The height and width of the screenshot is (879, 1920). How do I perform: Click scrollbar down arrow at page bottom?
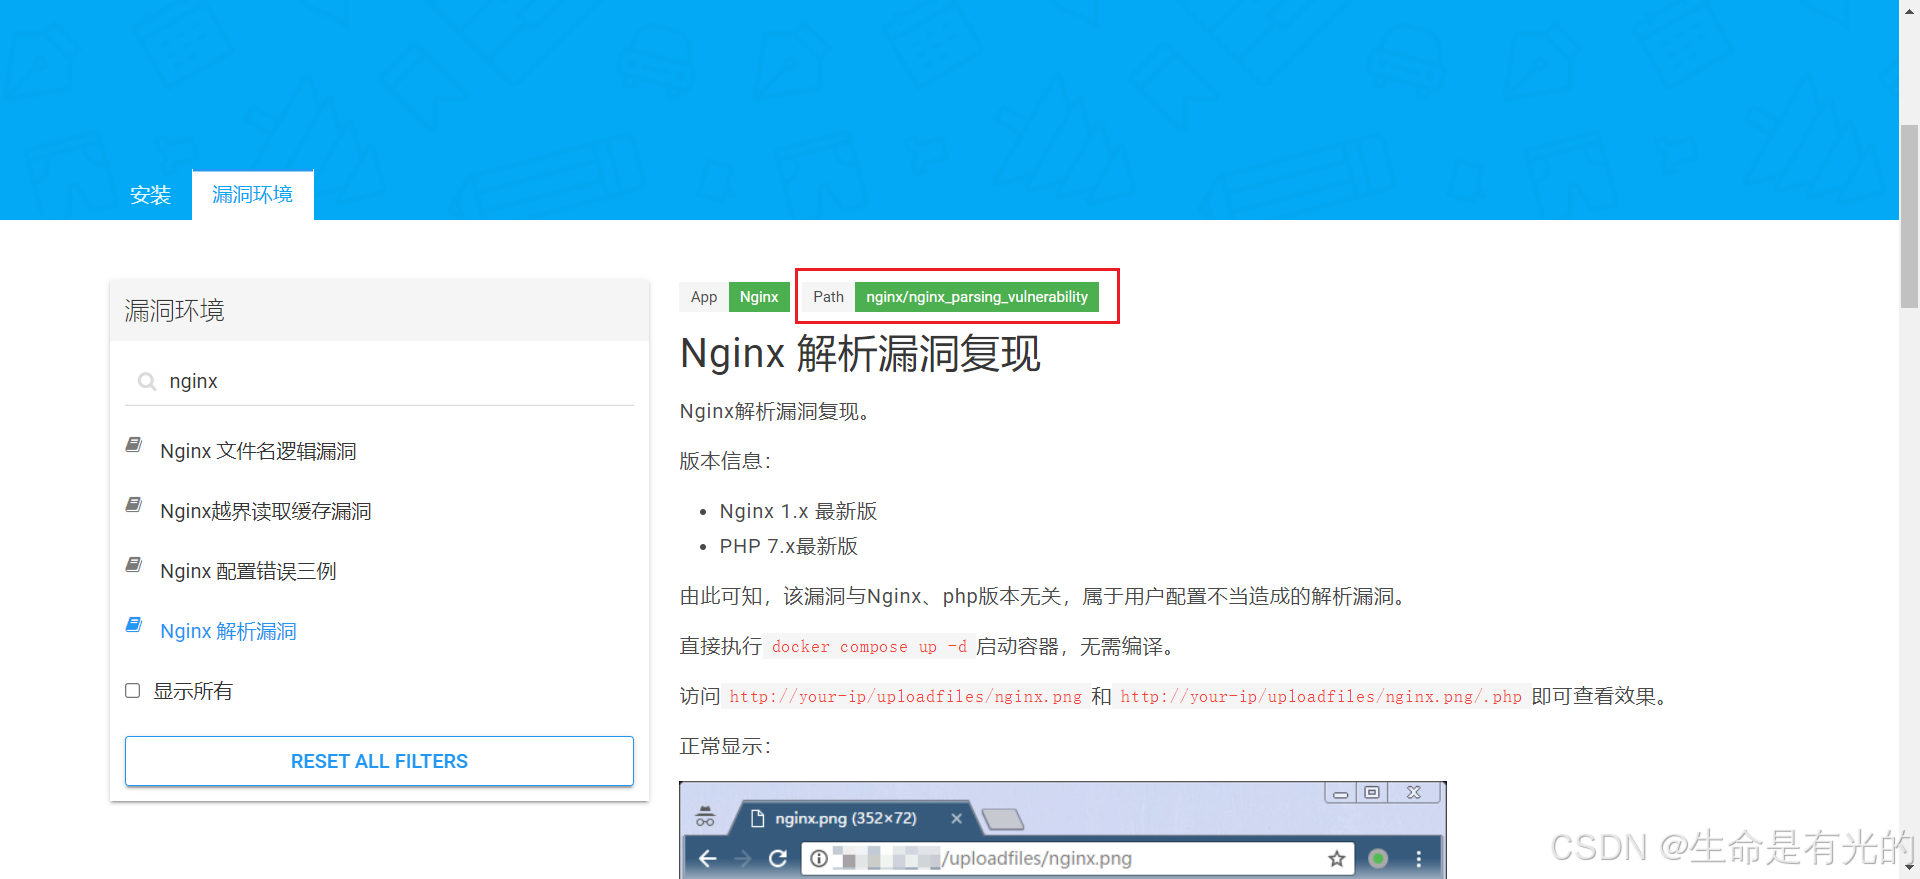coord(1909,869)
